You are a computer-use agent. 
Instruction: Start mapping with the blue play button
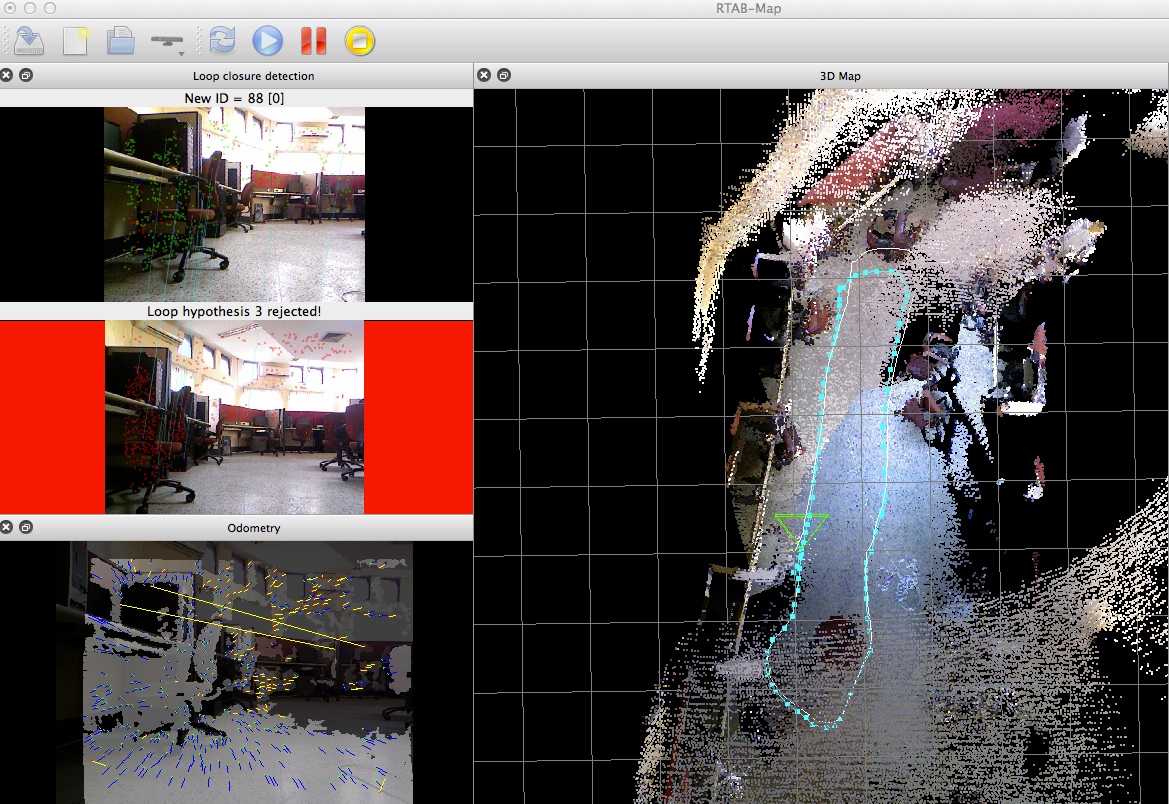(x=267, y=41)
